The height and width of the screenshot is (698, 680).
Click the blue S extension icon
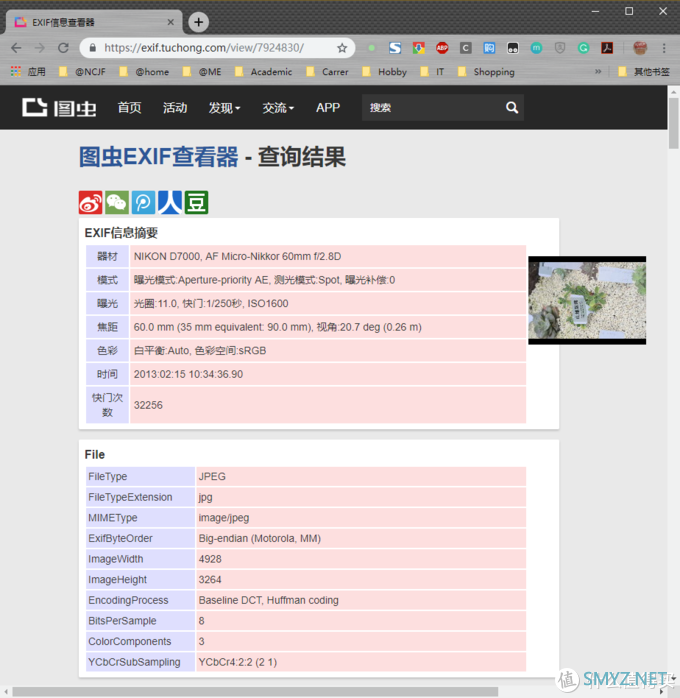395,48
